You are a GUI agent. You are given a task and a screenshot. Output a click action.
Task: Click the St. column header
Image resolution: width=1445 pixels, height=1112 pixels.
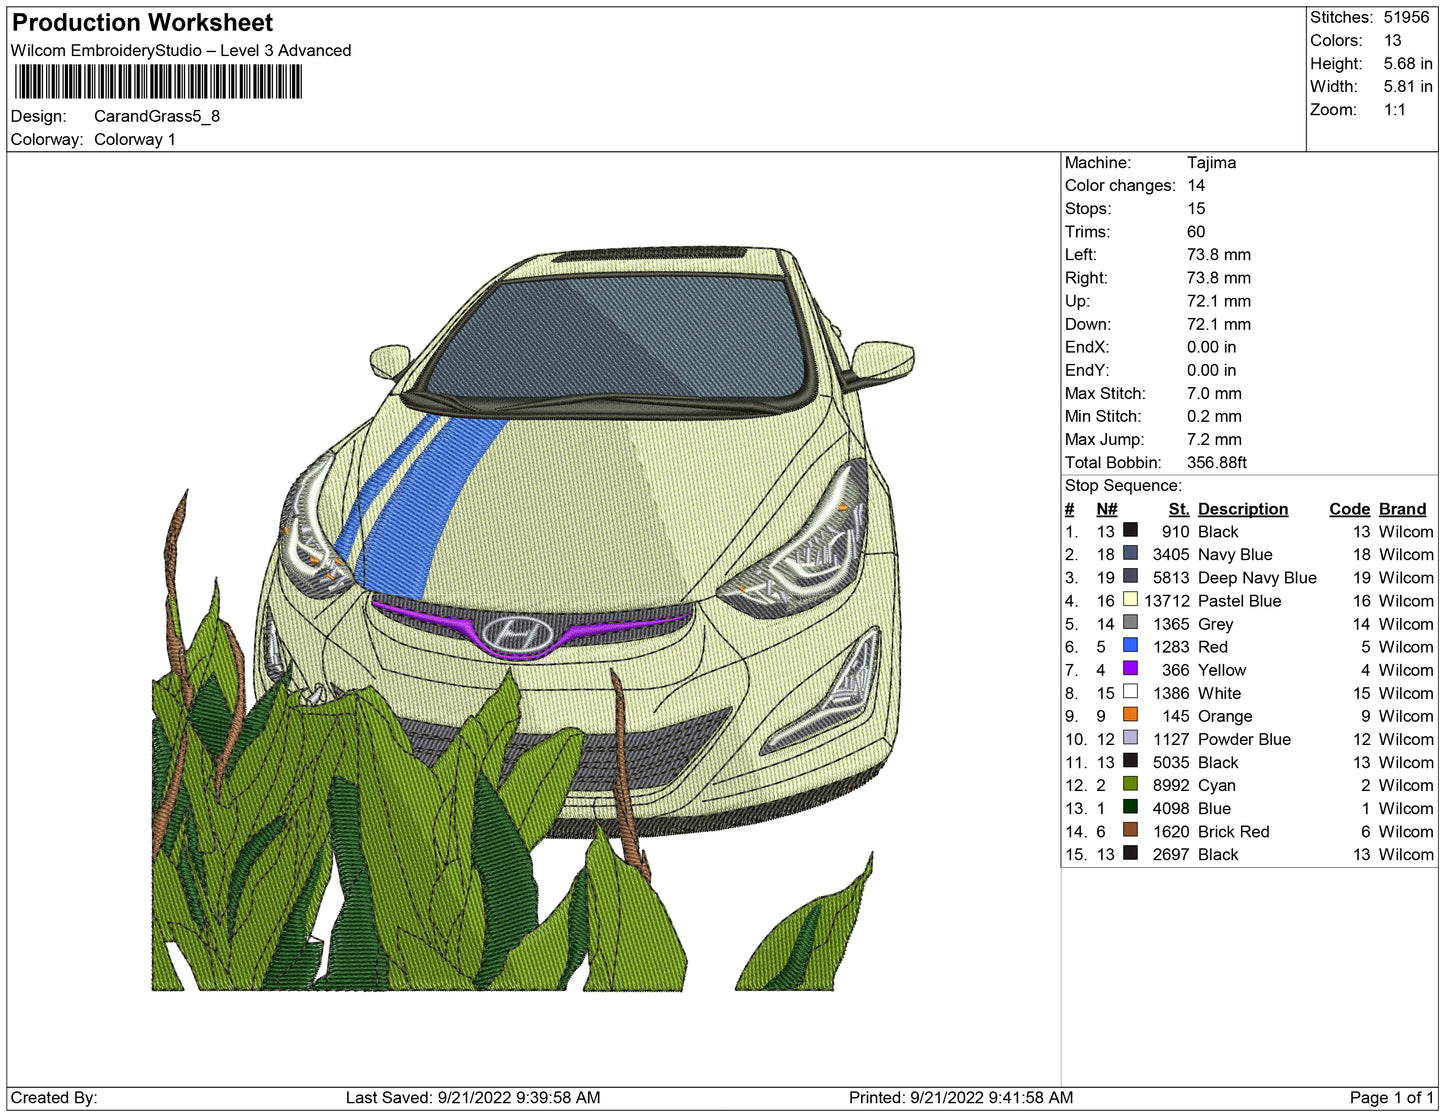point(1178,509)
